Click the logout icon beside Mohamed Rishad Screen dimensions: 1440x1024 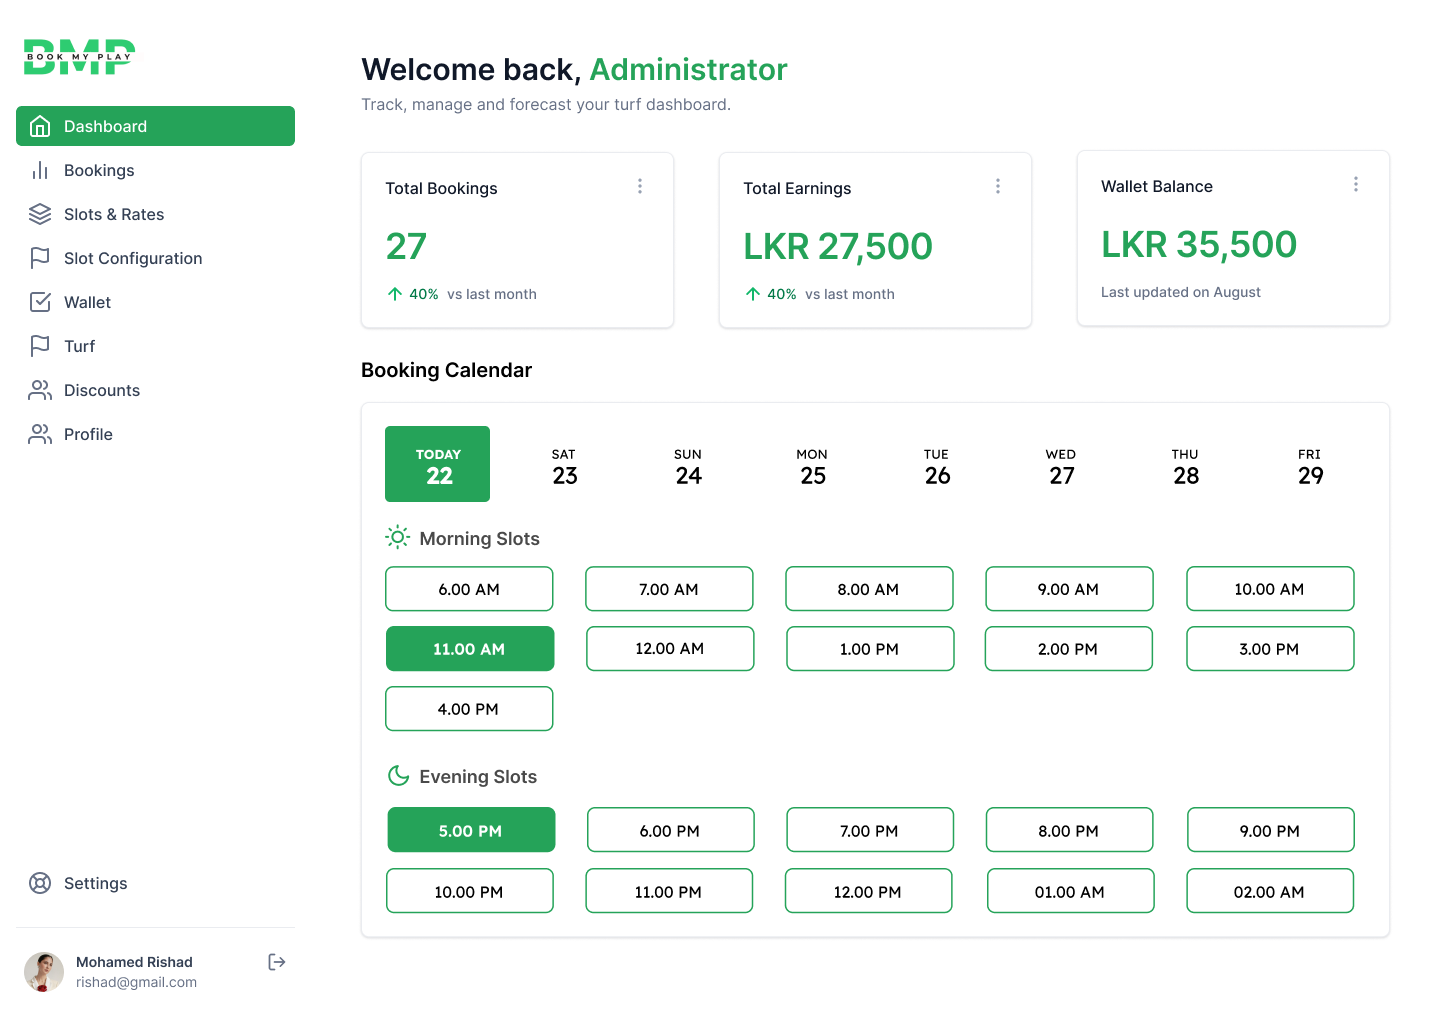(x=277, y=962)
